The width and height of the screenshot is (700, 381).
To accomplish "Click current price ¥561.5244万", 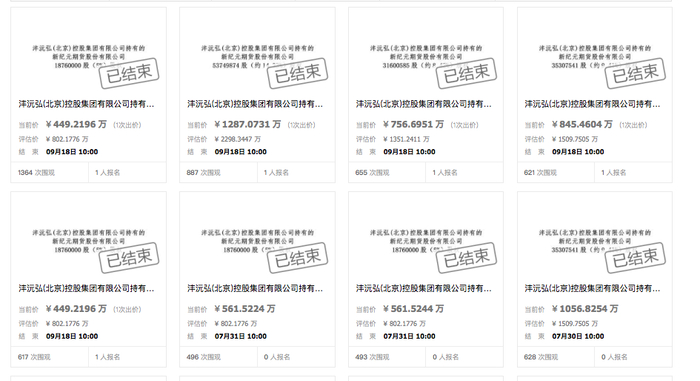I will (x=413, y=309).
